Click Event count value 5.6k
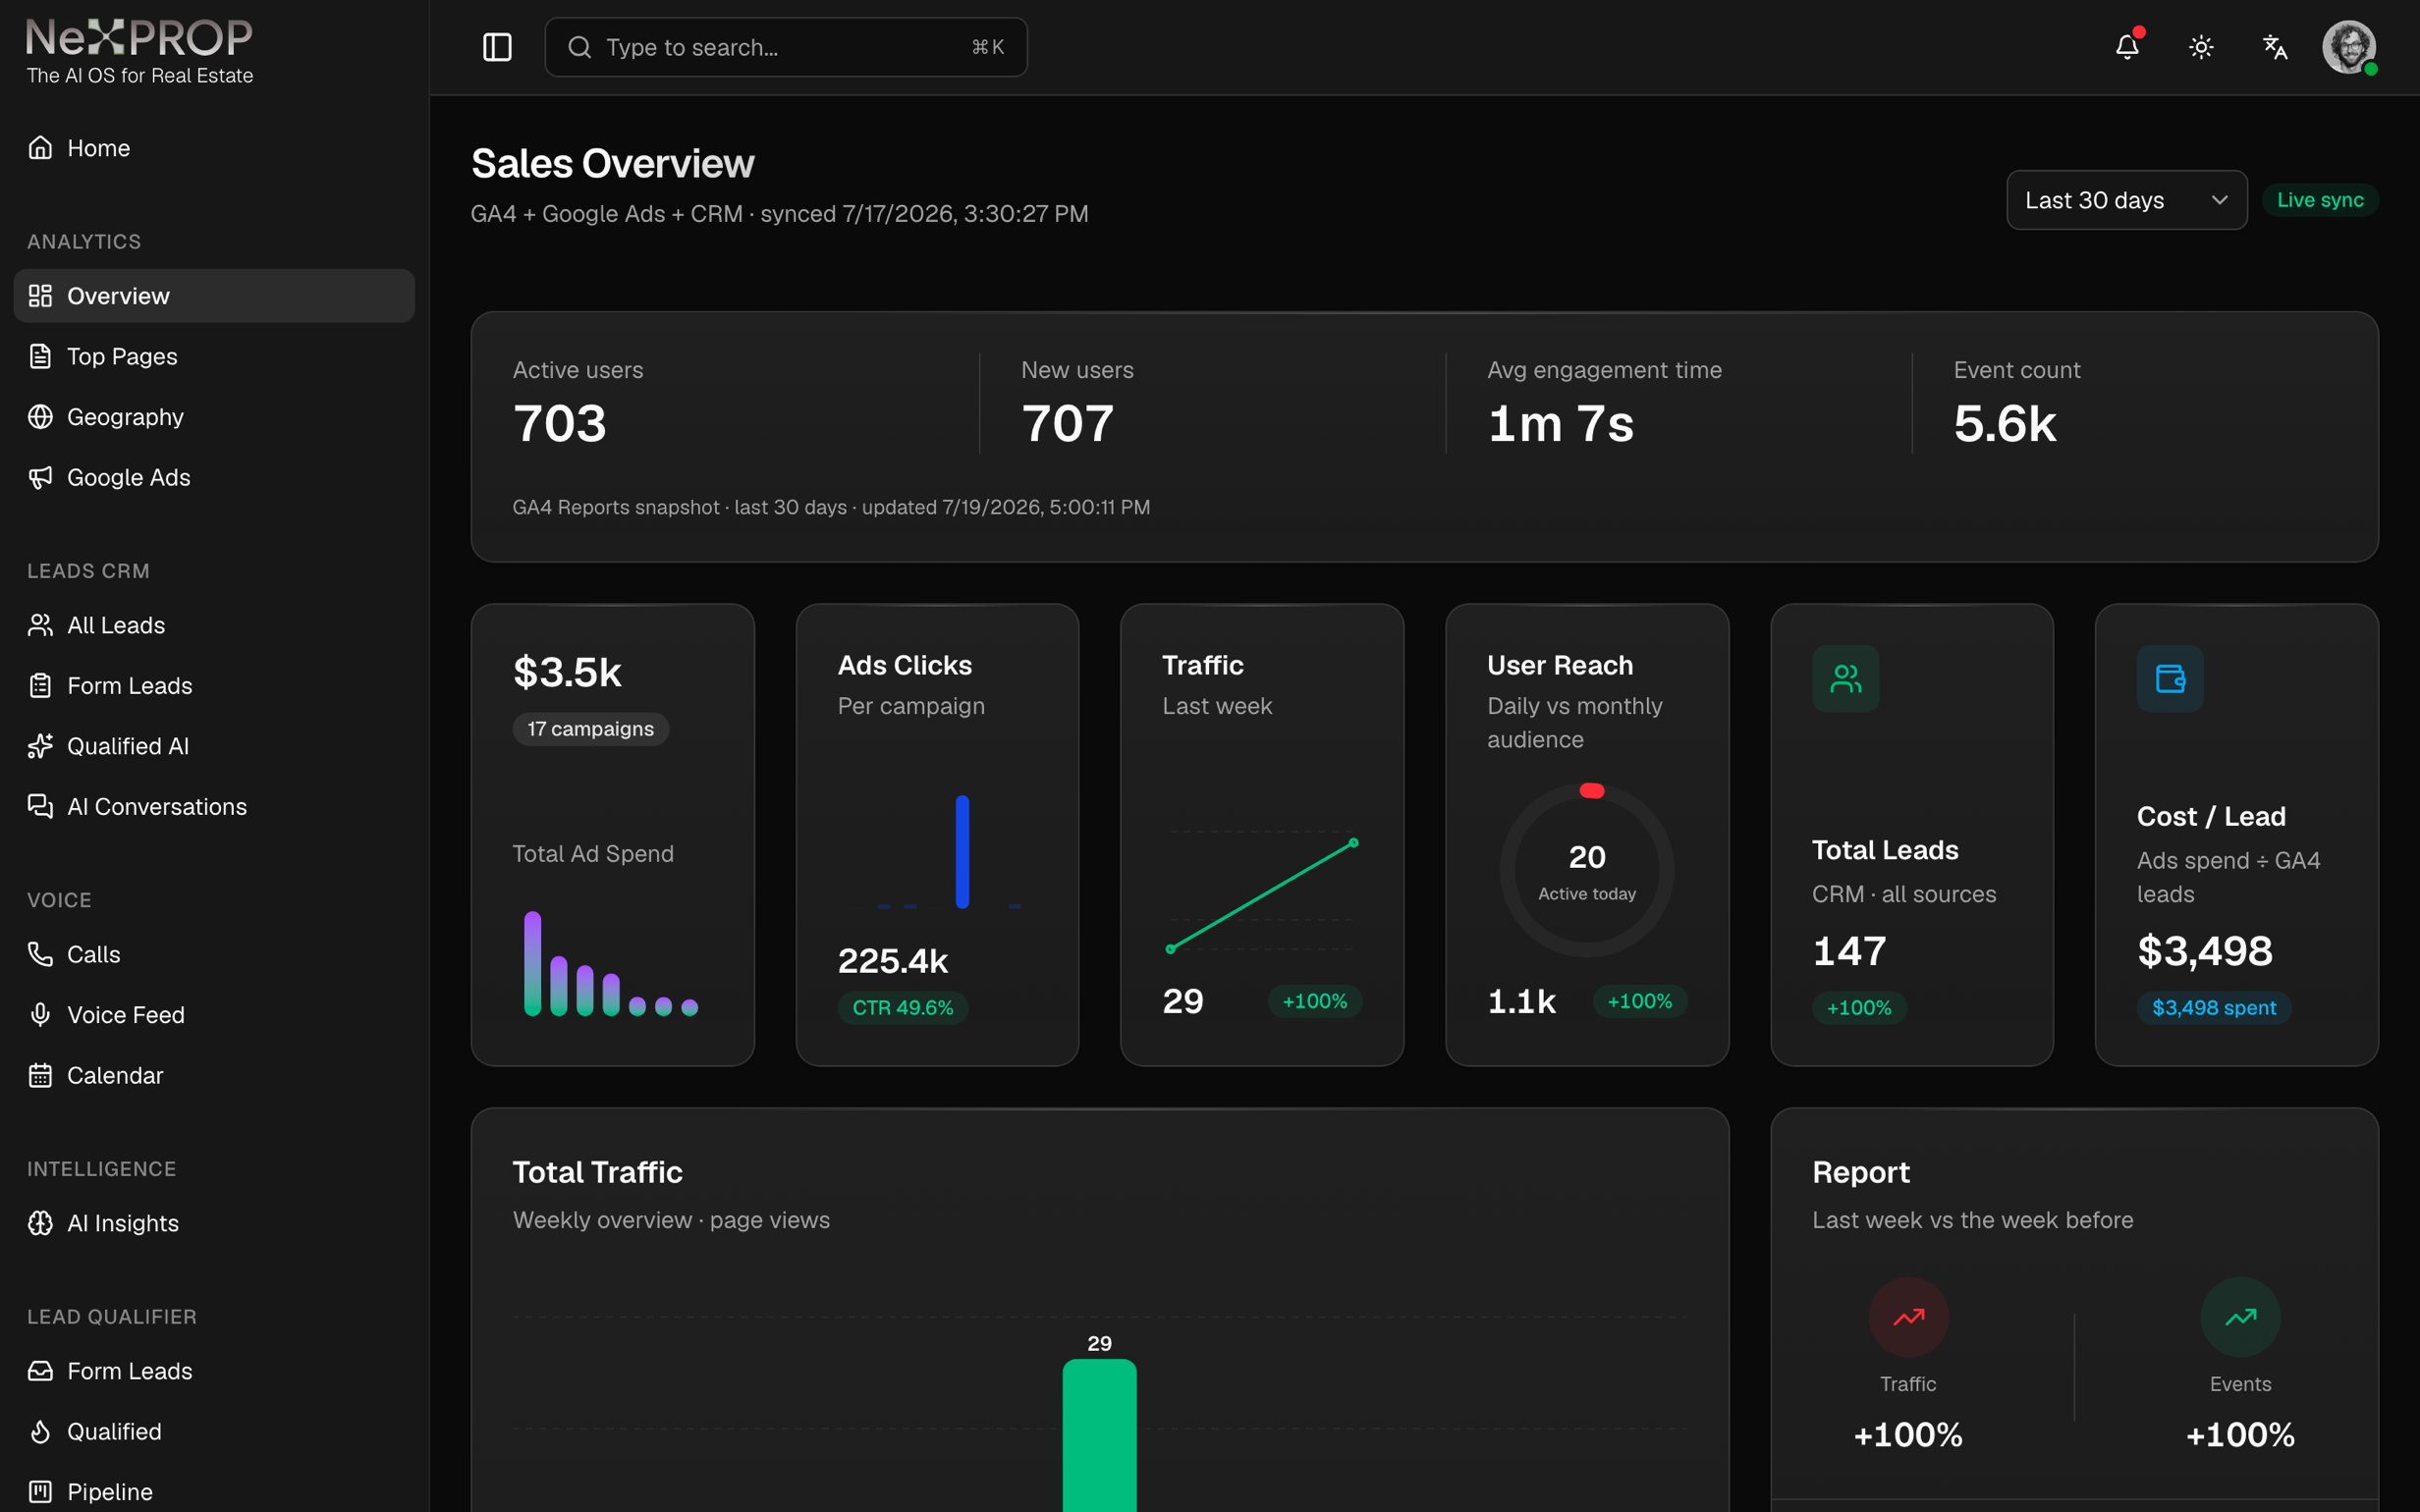 [2005, 424]
